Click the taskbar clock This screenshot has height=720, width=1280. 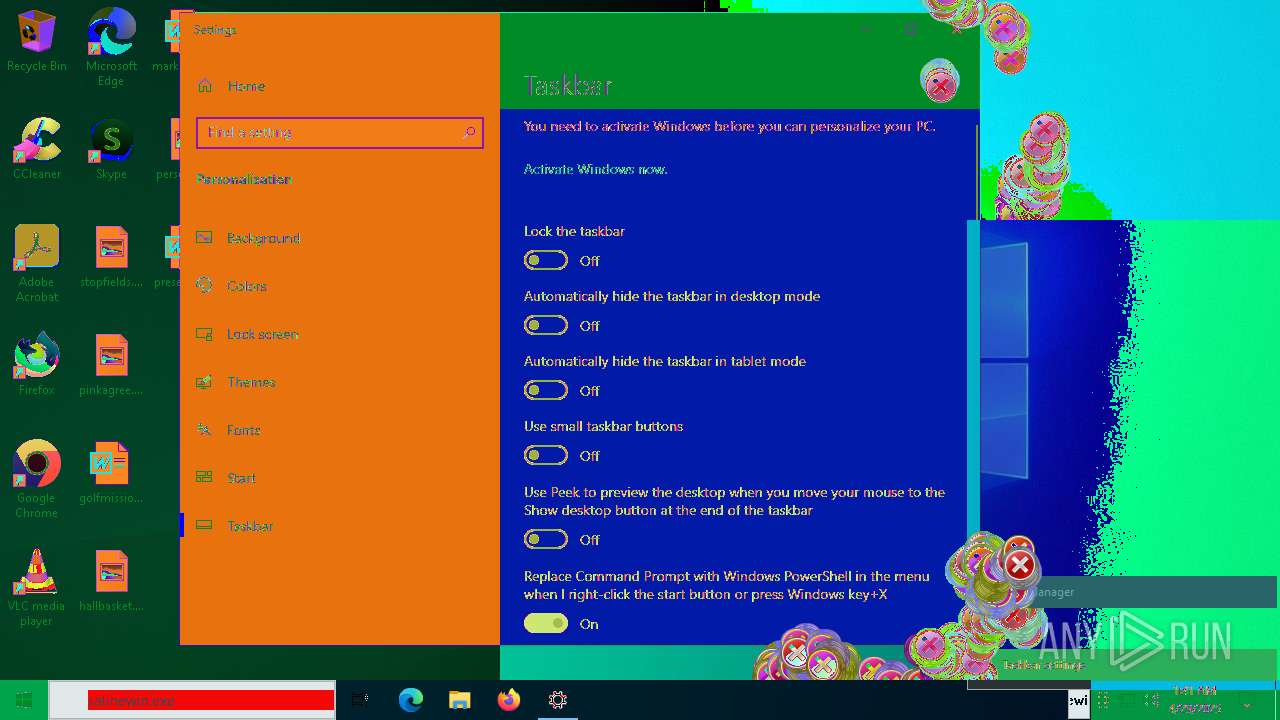1196,700
